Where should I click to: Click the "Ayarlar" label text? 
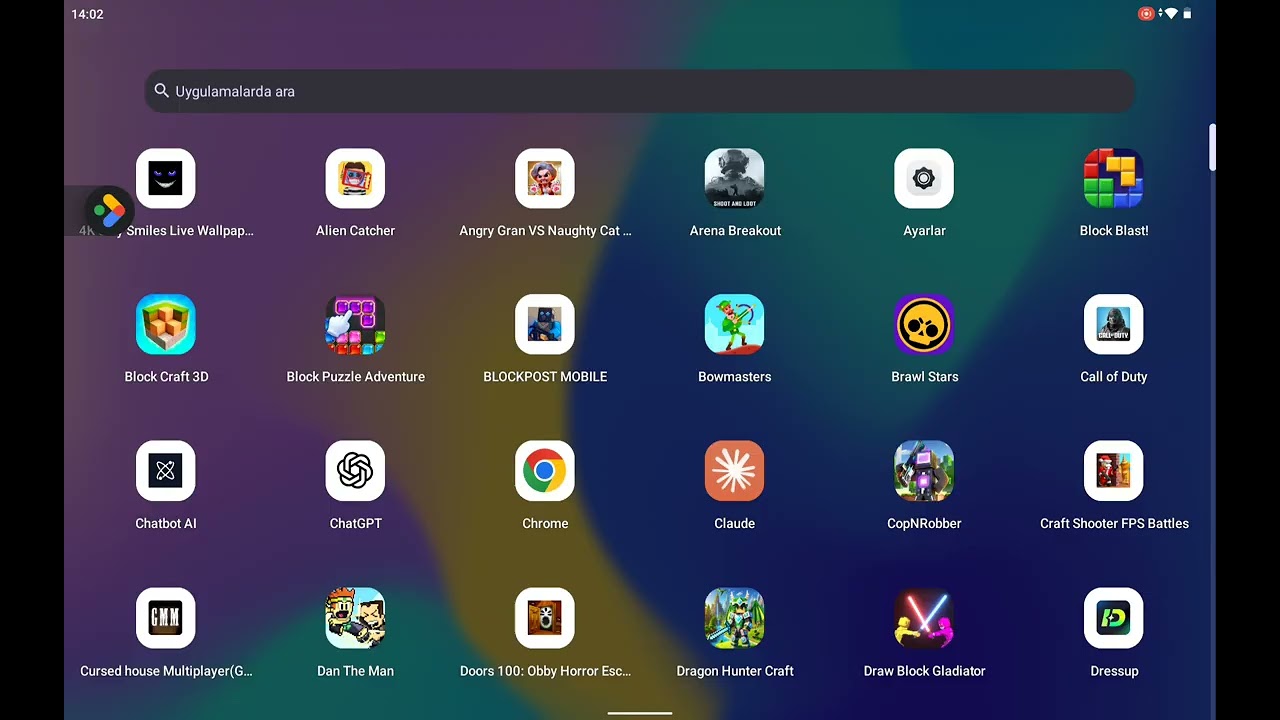click(924, 231)
